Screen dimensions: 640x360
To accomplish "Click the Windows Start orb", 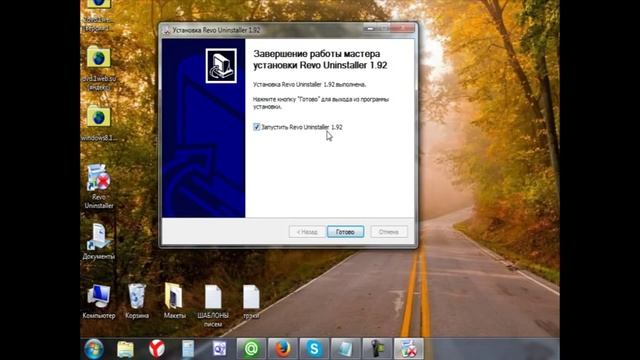I will click(x=94, y=349).
